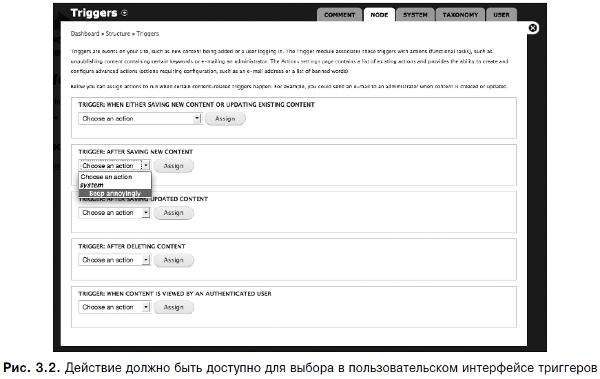600x379 pixels.
Task: Click the shortcut icon next to Triggers title
Action: click(x=124, y=13)
